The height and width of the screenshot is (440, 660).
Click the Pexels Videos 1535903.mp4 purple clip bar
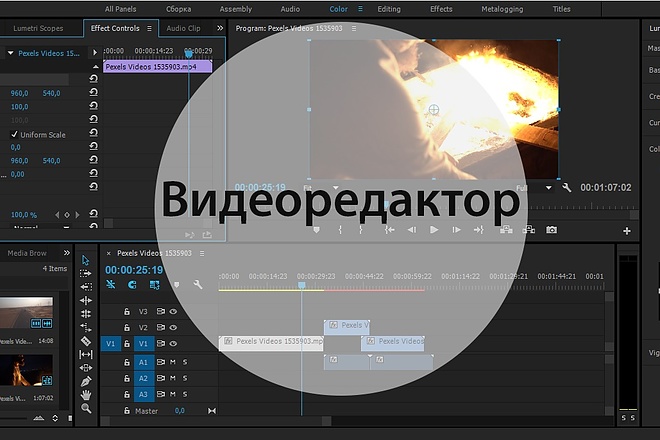pos(157,67)
